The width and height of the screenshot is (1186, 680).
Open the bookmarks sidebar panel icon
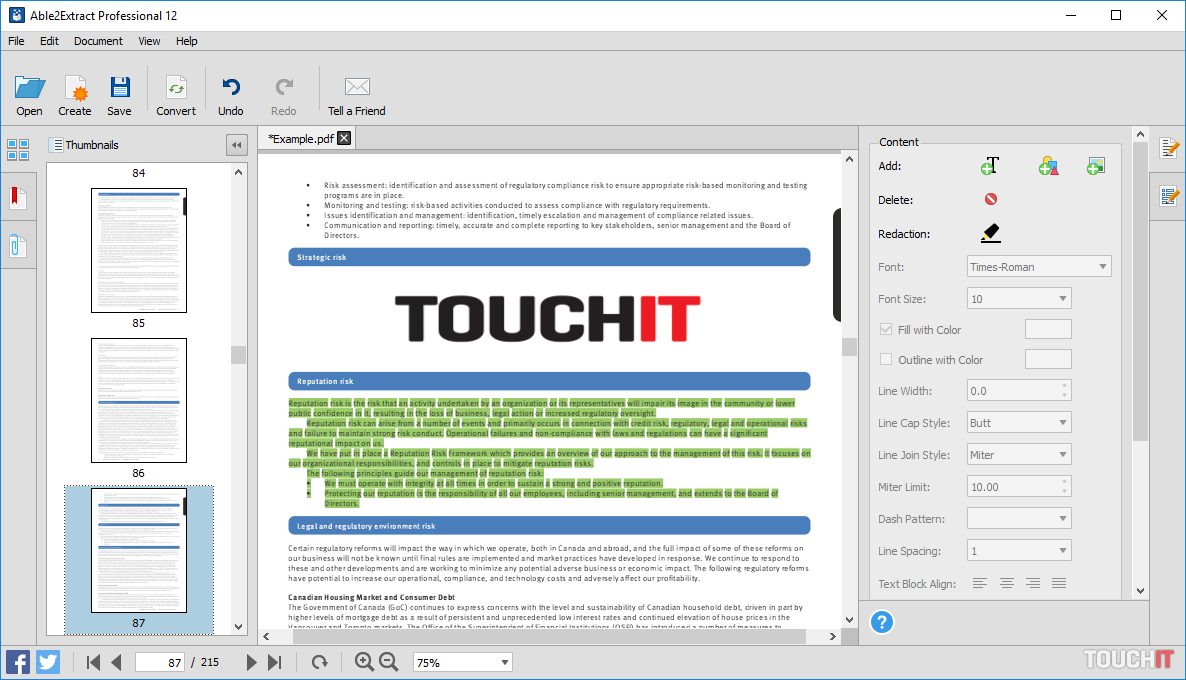coord(18,197)
